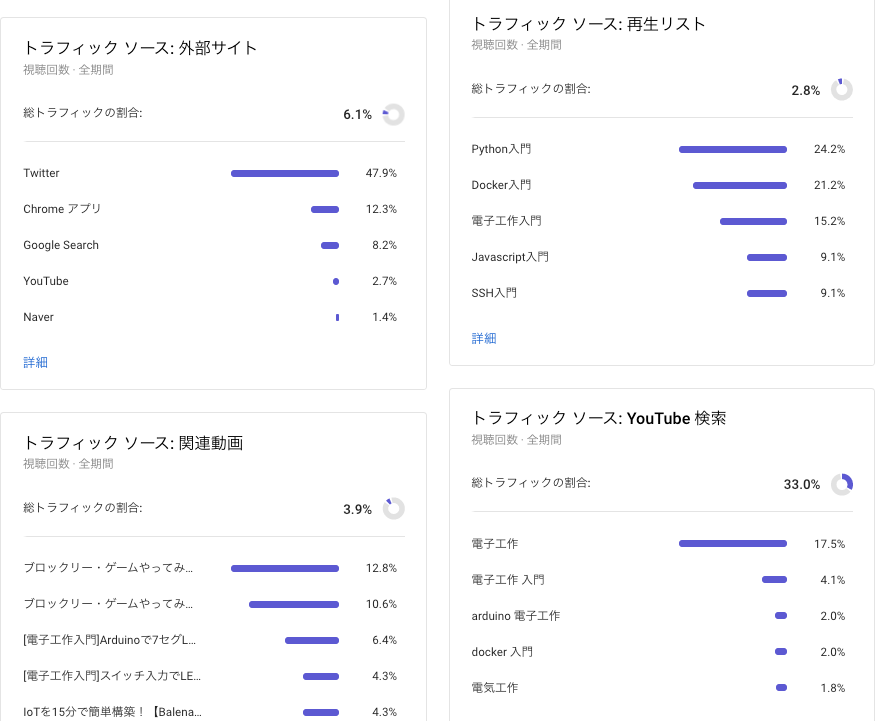Select the Twitter traffic source row
The width and height of the screenshot is (892, 721).
[42, 173]
